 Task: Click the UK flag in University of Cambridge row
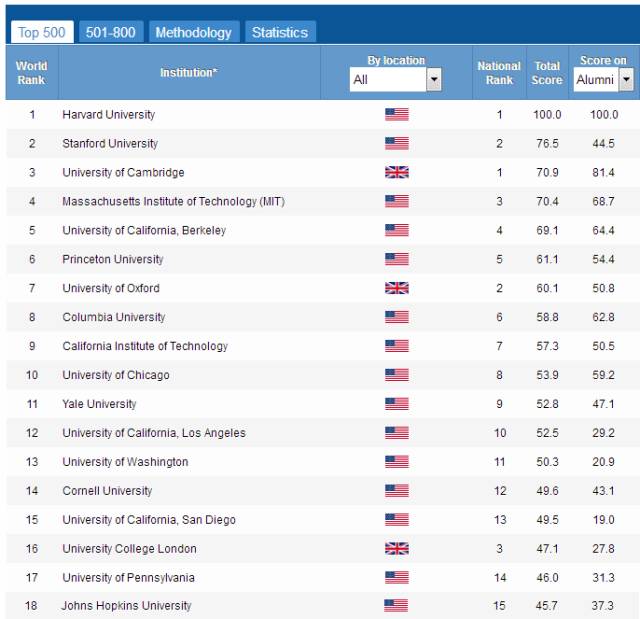[x=397, y=173]
